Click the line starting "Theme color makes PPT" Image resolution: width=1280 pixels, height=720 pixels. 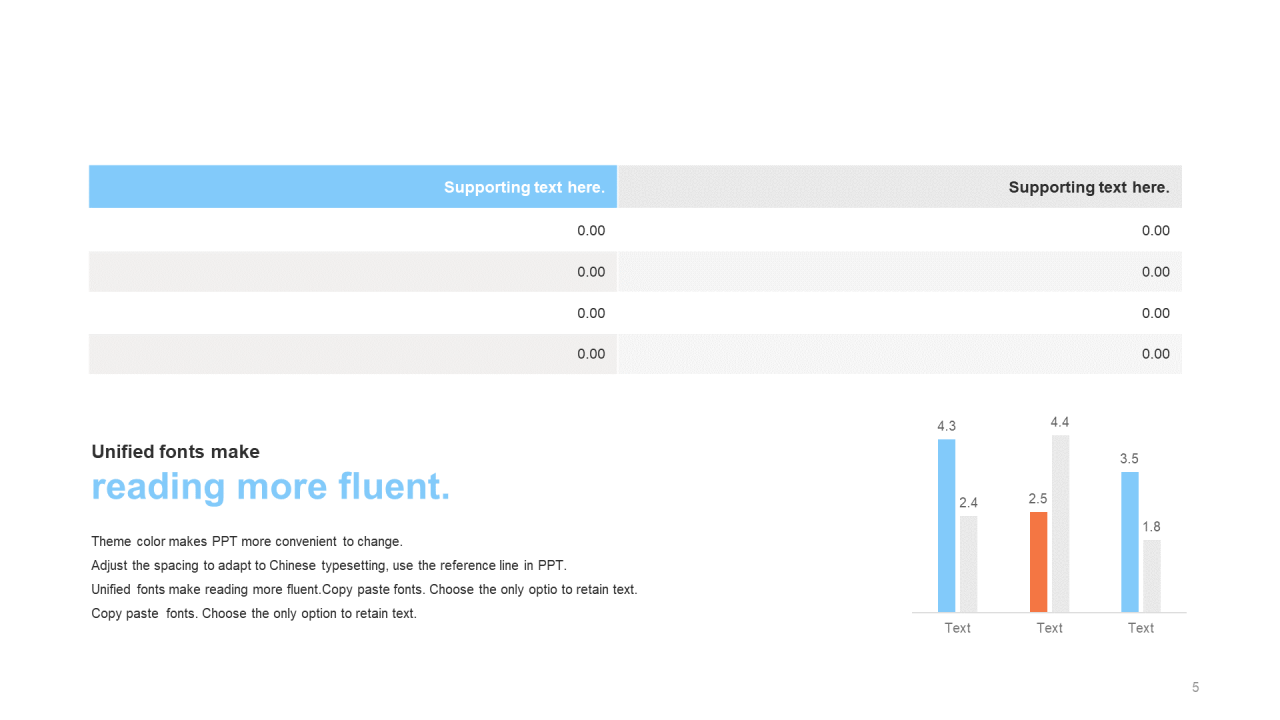(x=247, y=542)
